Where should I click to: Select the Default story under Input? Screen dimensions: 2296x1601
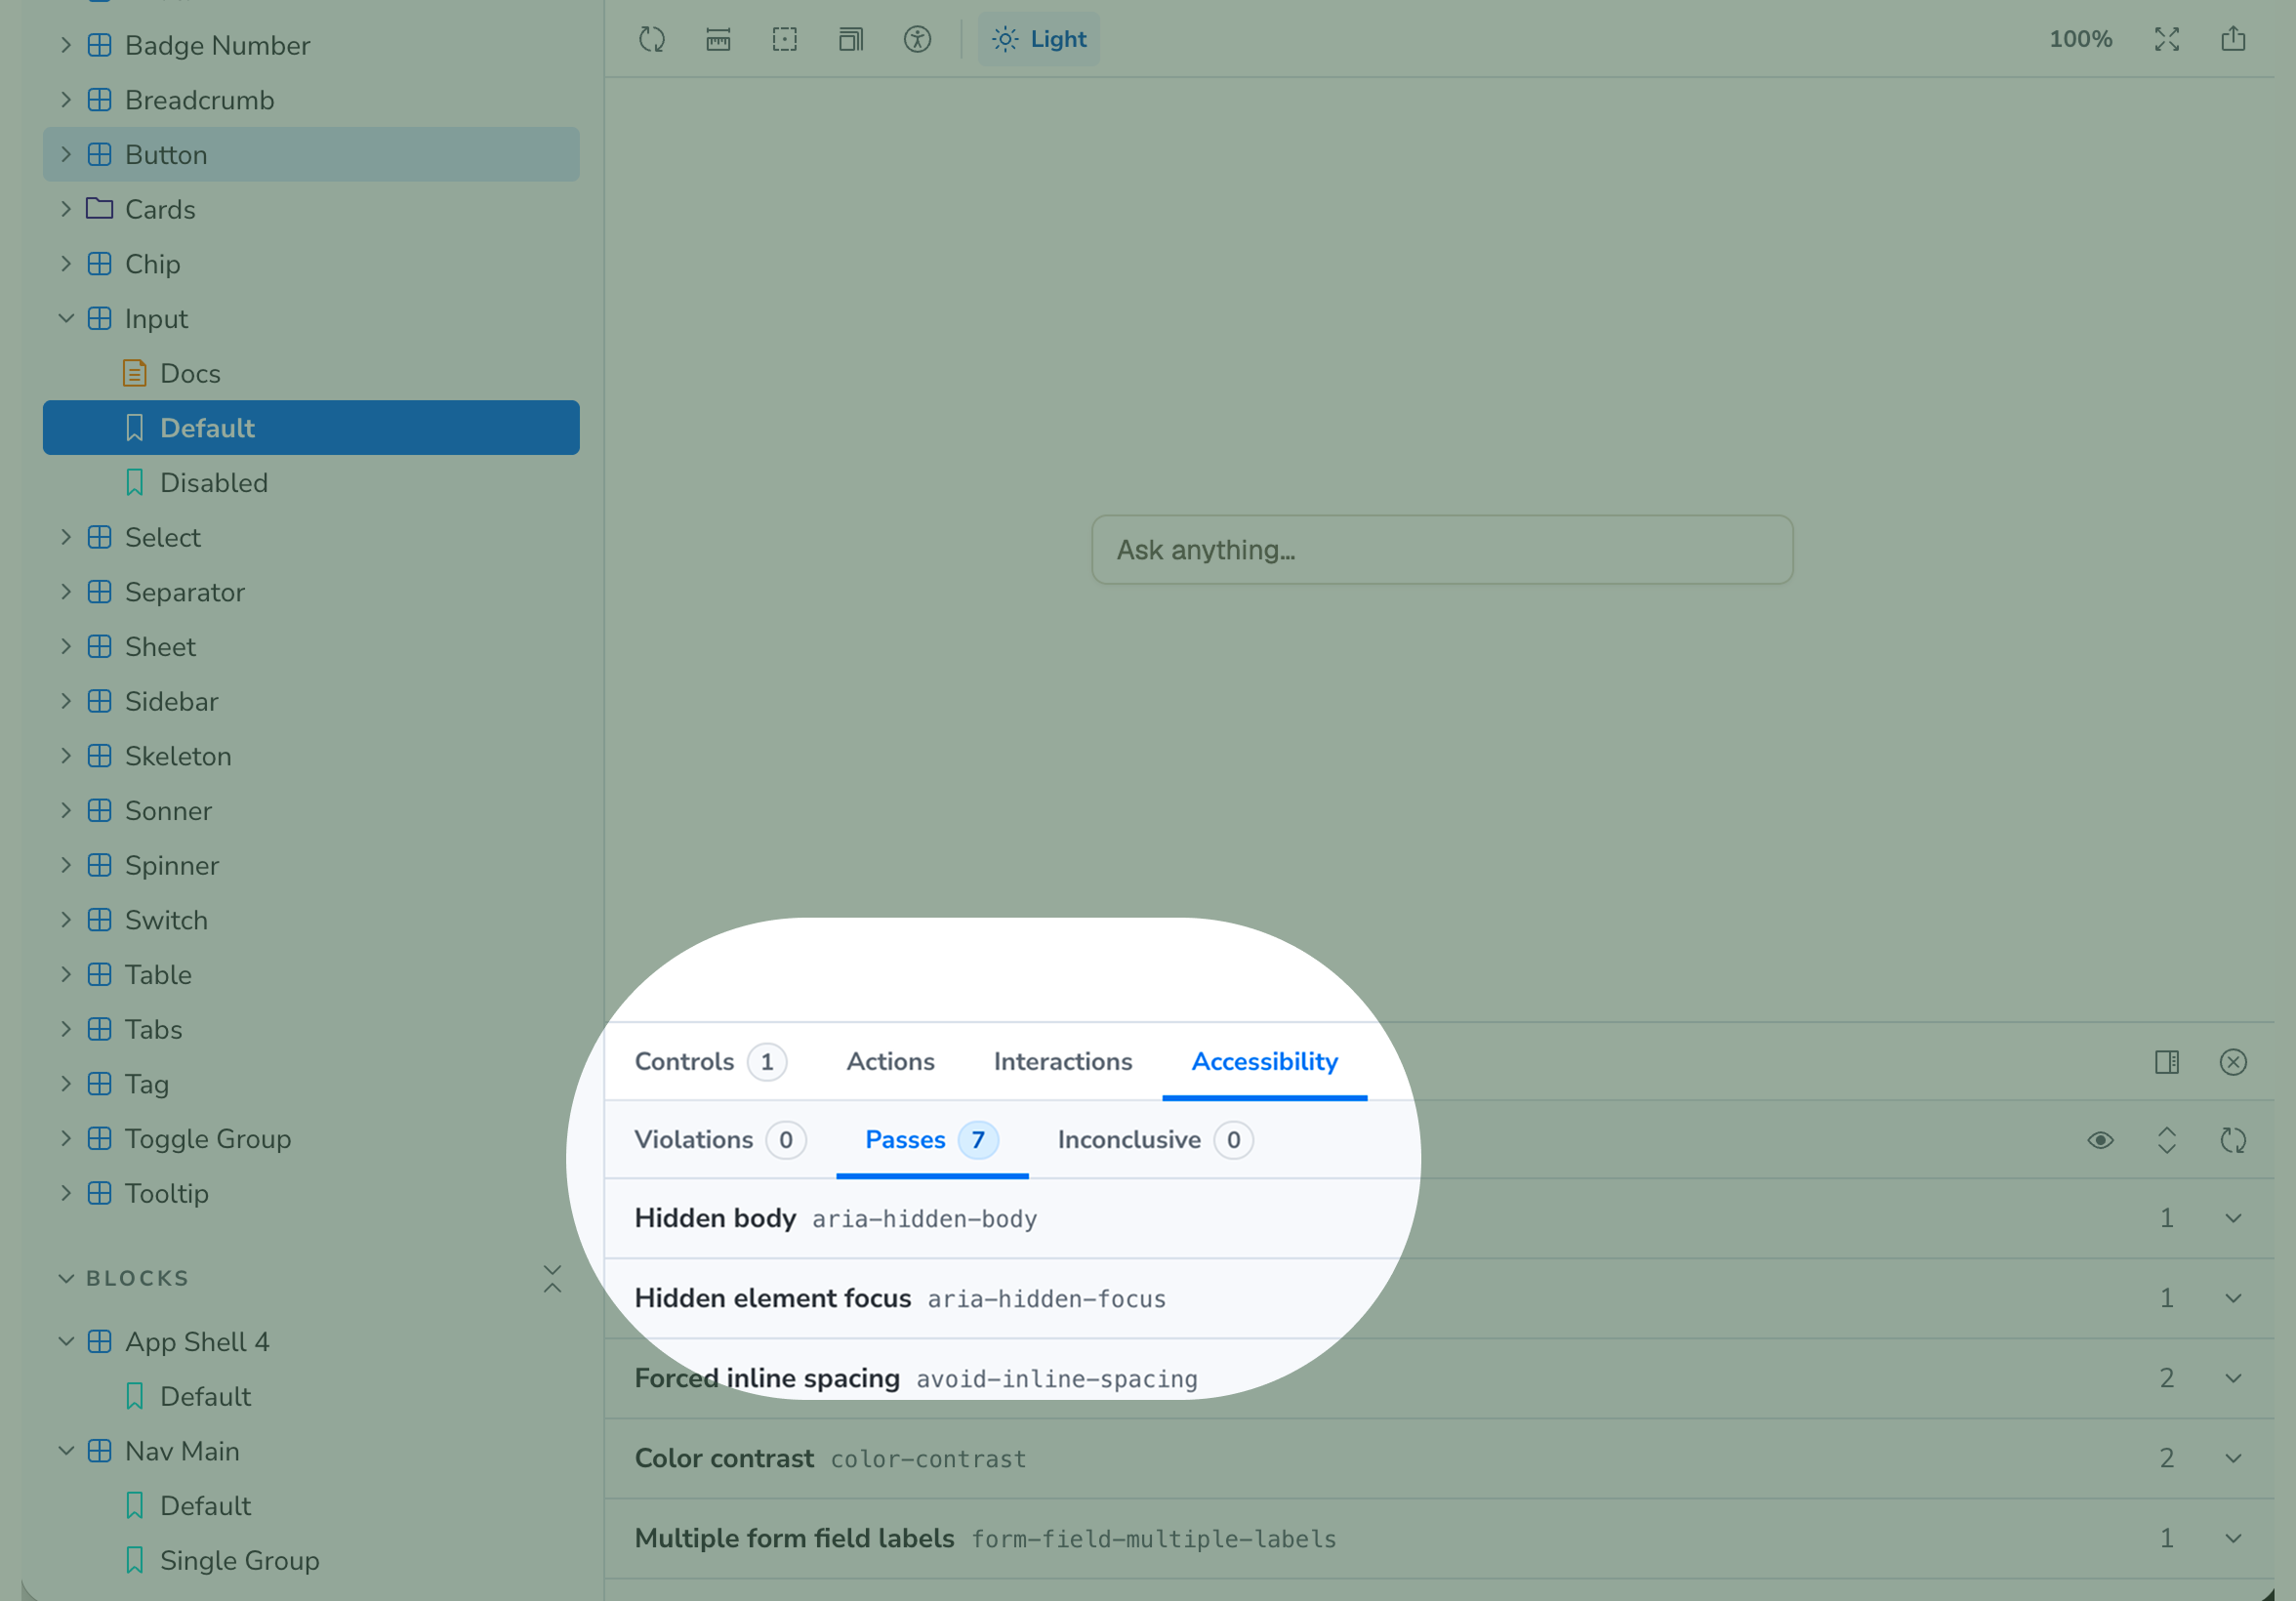pyautogui.click(x=311, y=428)
